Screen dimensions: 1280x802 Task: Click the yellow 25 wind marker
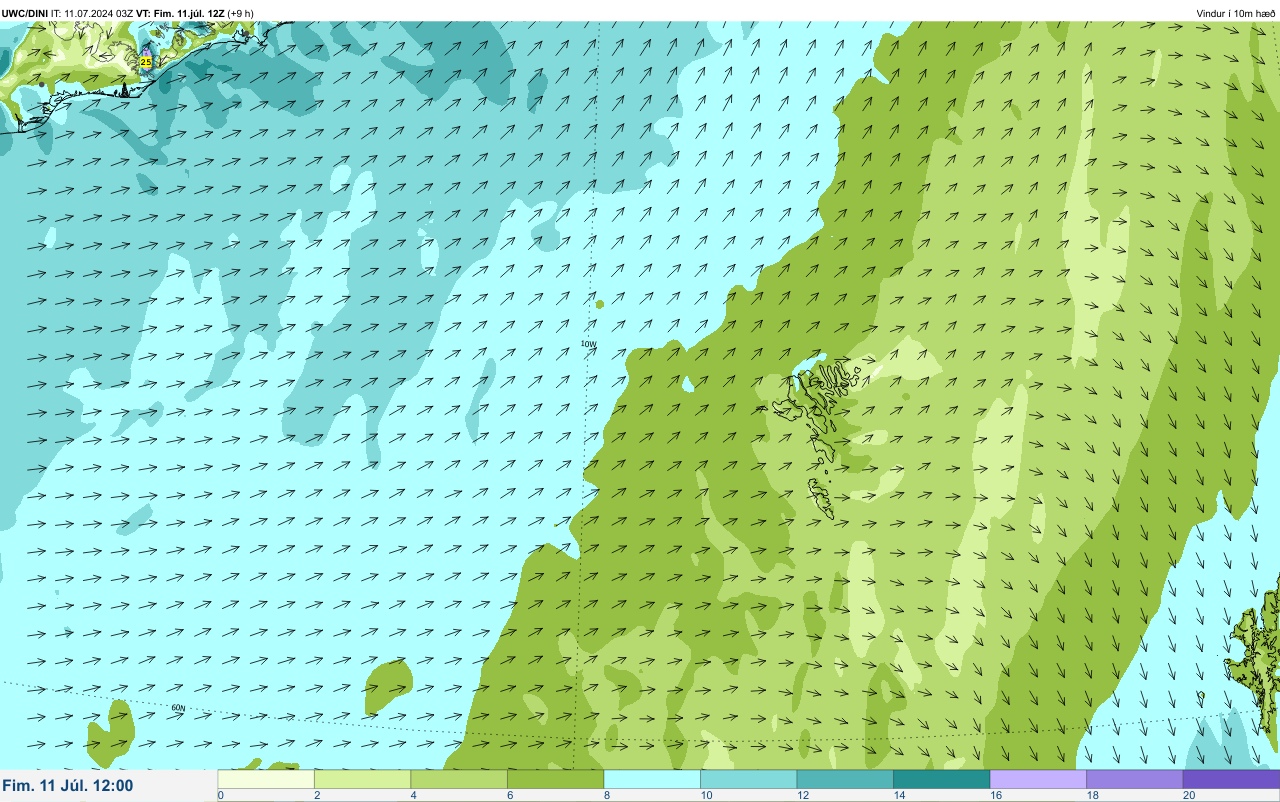point(146,61)
